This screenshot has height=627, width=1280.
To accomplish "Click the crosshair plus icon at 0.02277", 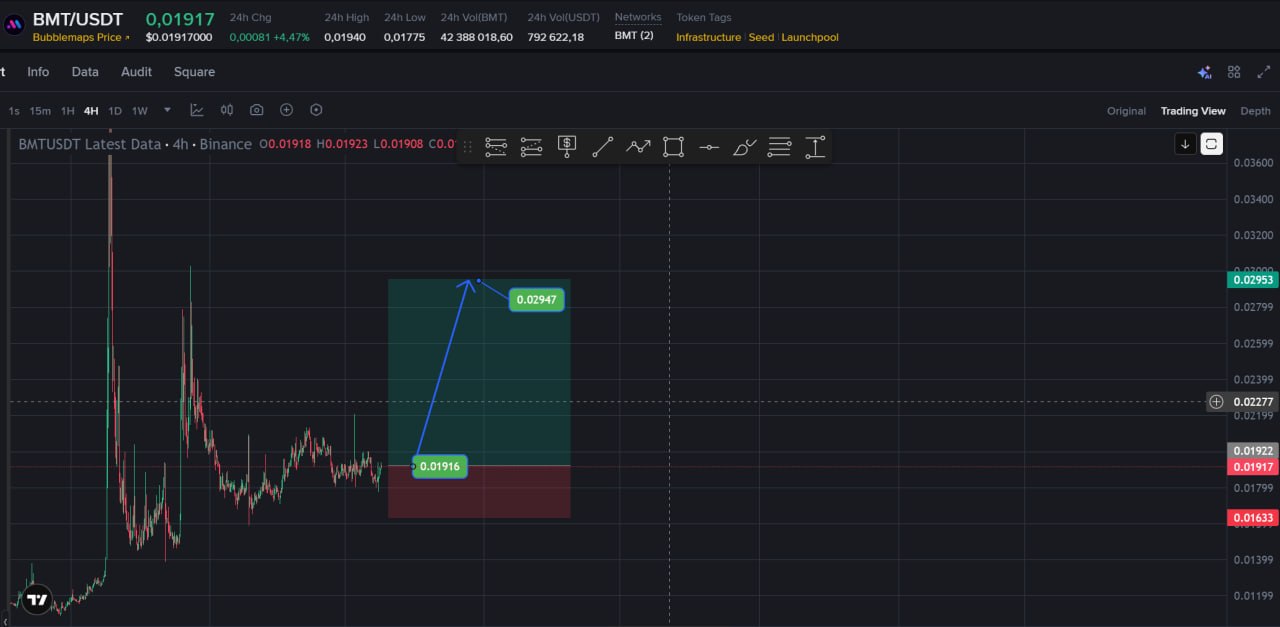I will coord(1216,402).
